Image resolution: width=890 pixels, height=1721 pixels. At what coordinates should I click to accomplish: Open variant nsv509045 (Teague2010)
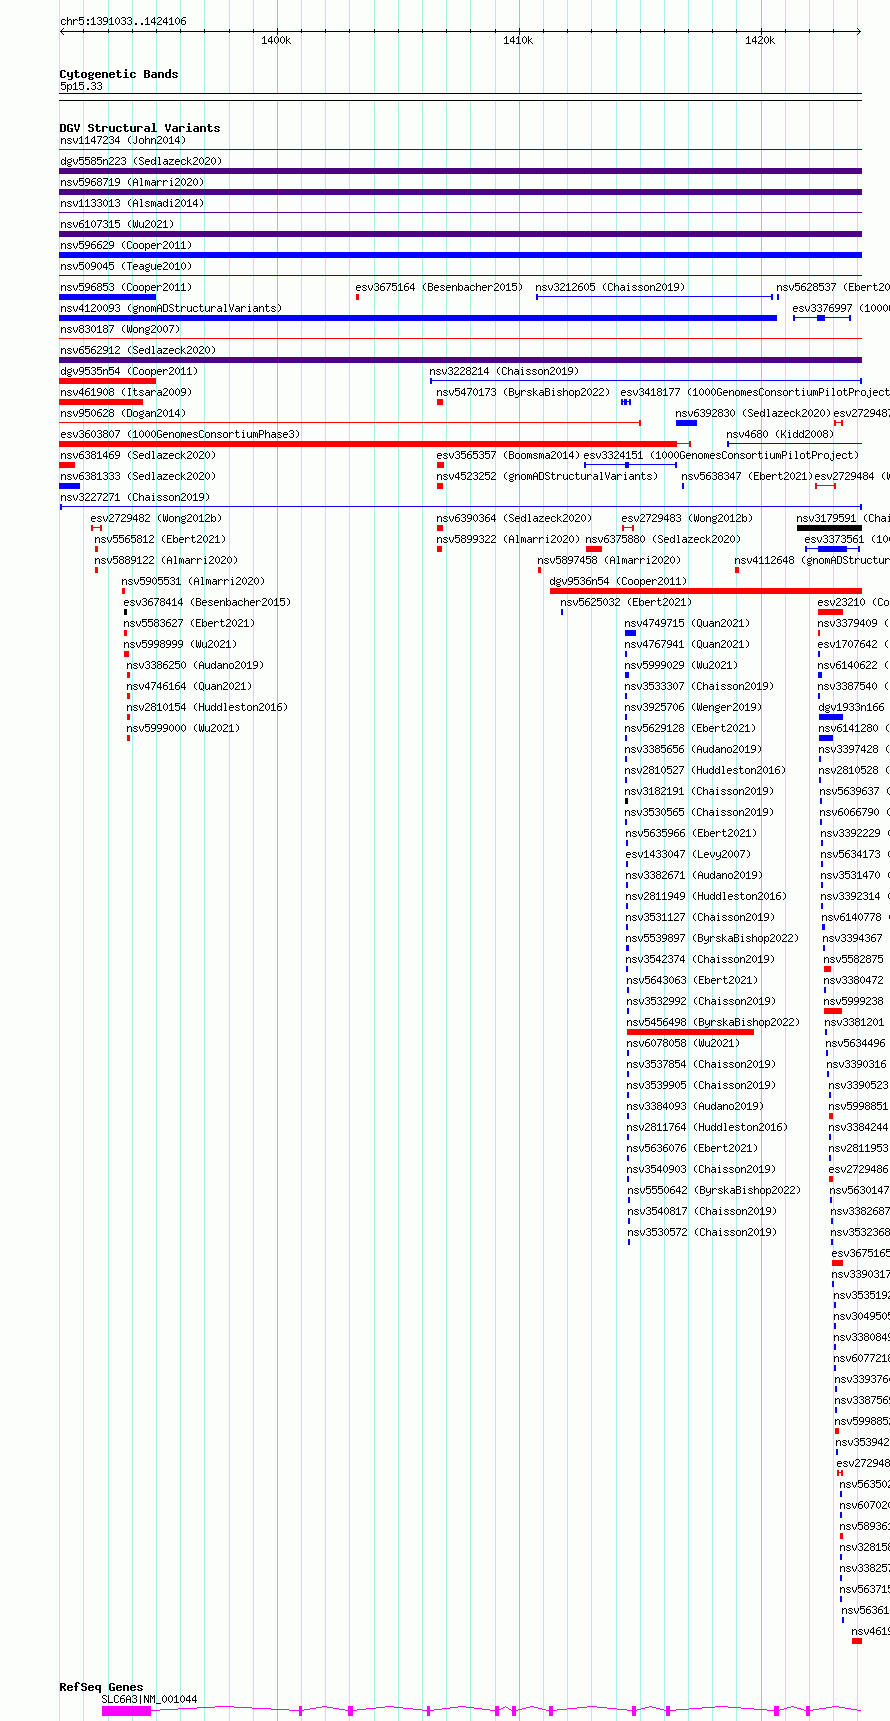pos(126,267)
